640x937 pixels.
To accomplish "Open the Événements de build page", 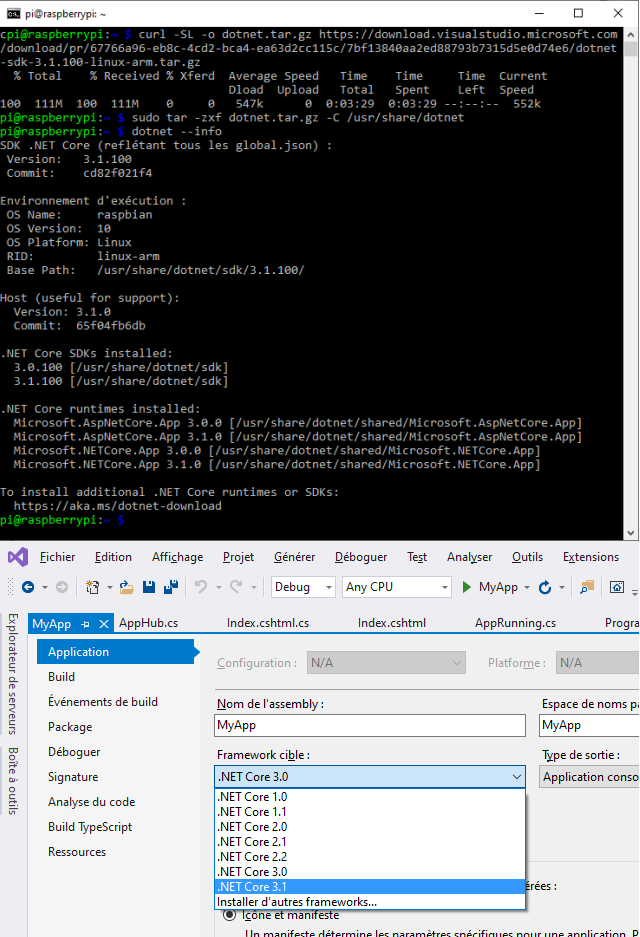I will coord(103,702).
